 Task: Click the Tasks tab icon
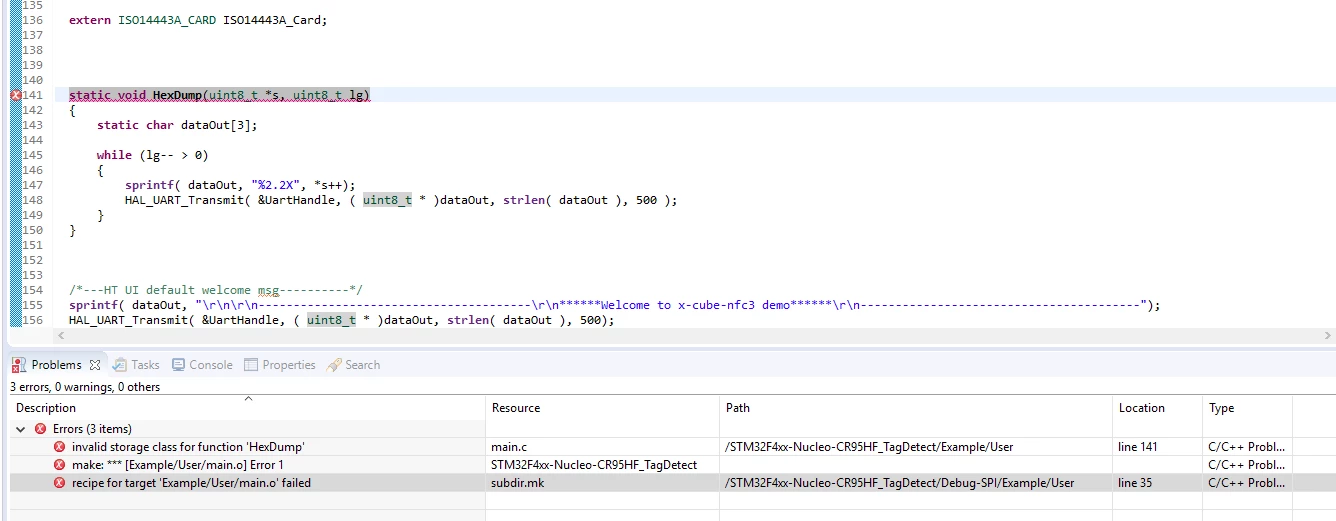point(120,365)
